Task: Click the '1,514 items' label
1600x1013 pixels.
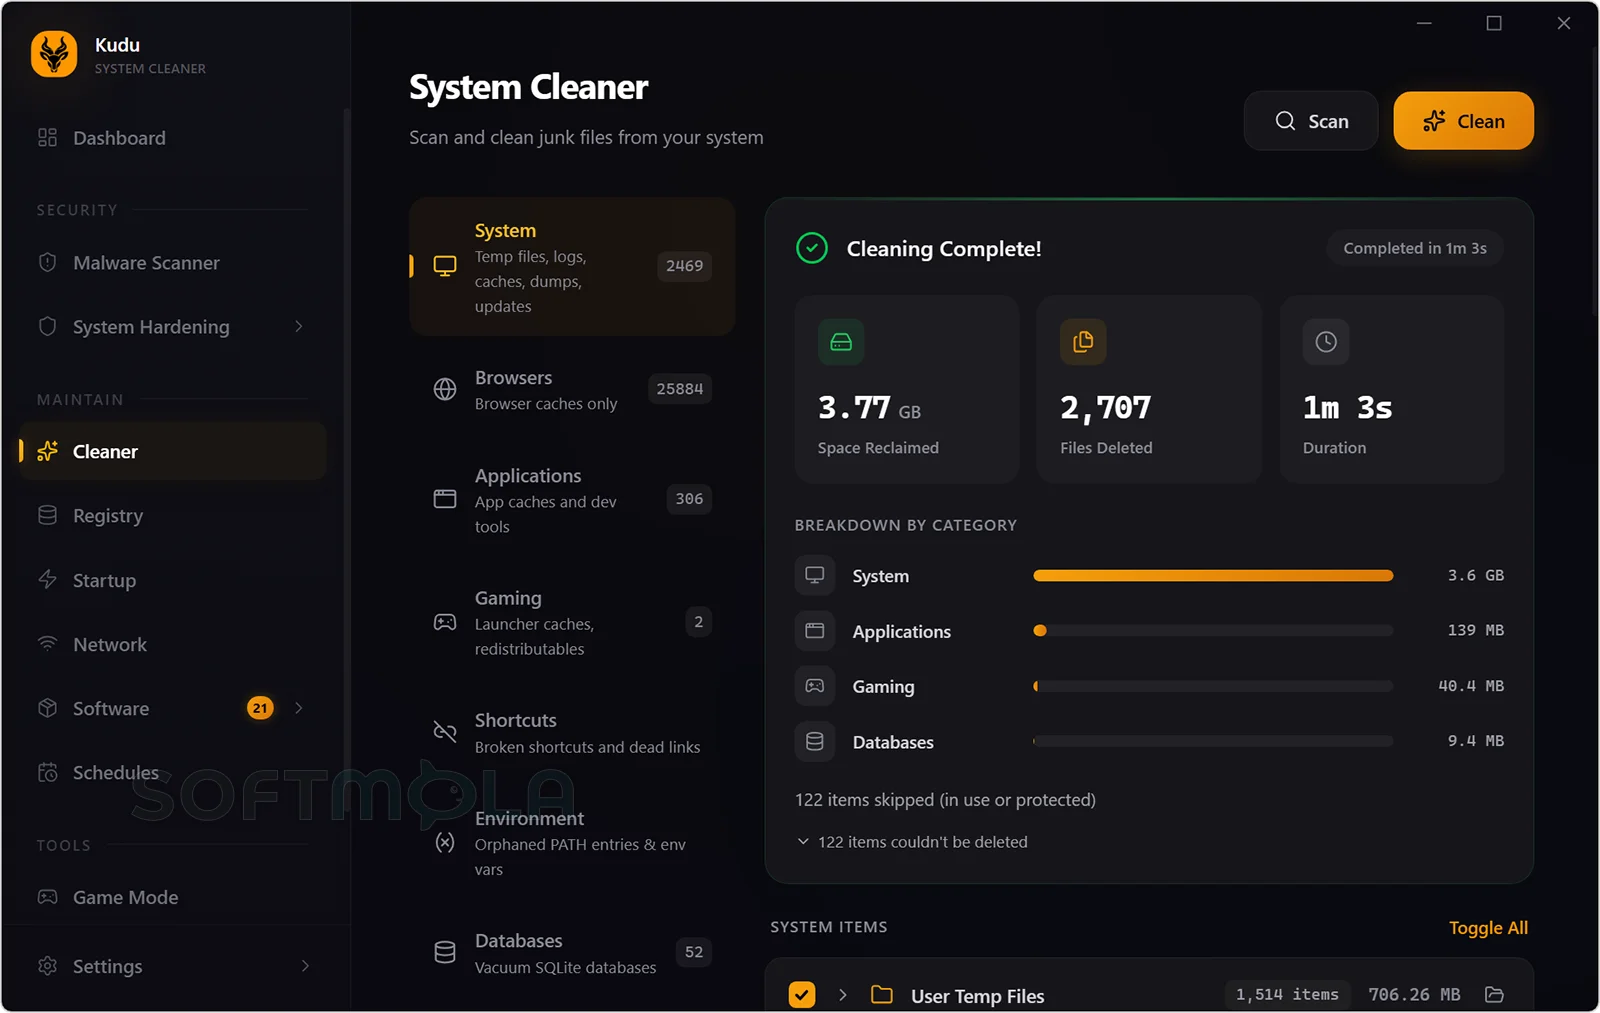Action: pyautogui.click(x=1287, y=994)
